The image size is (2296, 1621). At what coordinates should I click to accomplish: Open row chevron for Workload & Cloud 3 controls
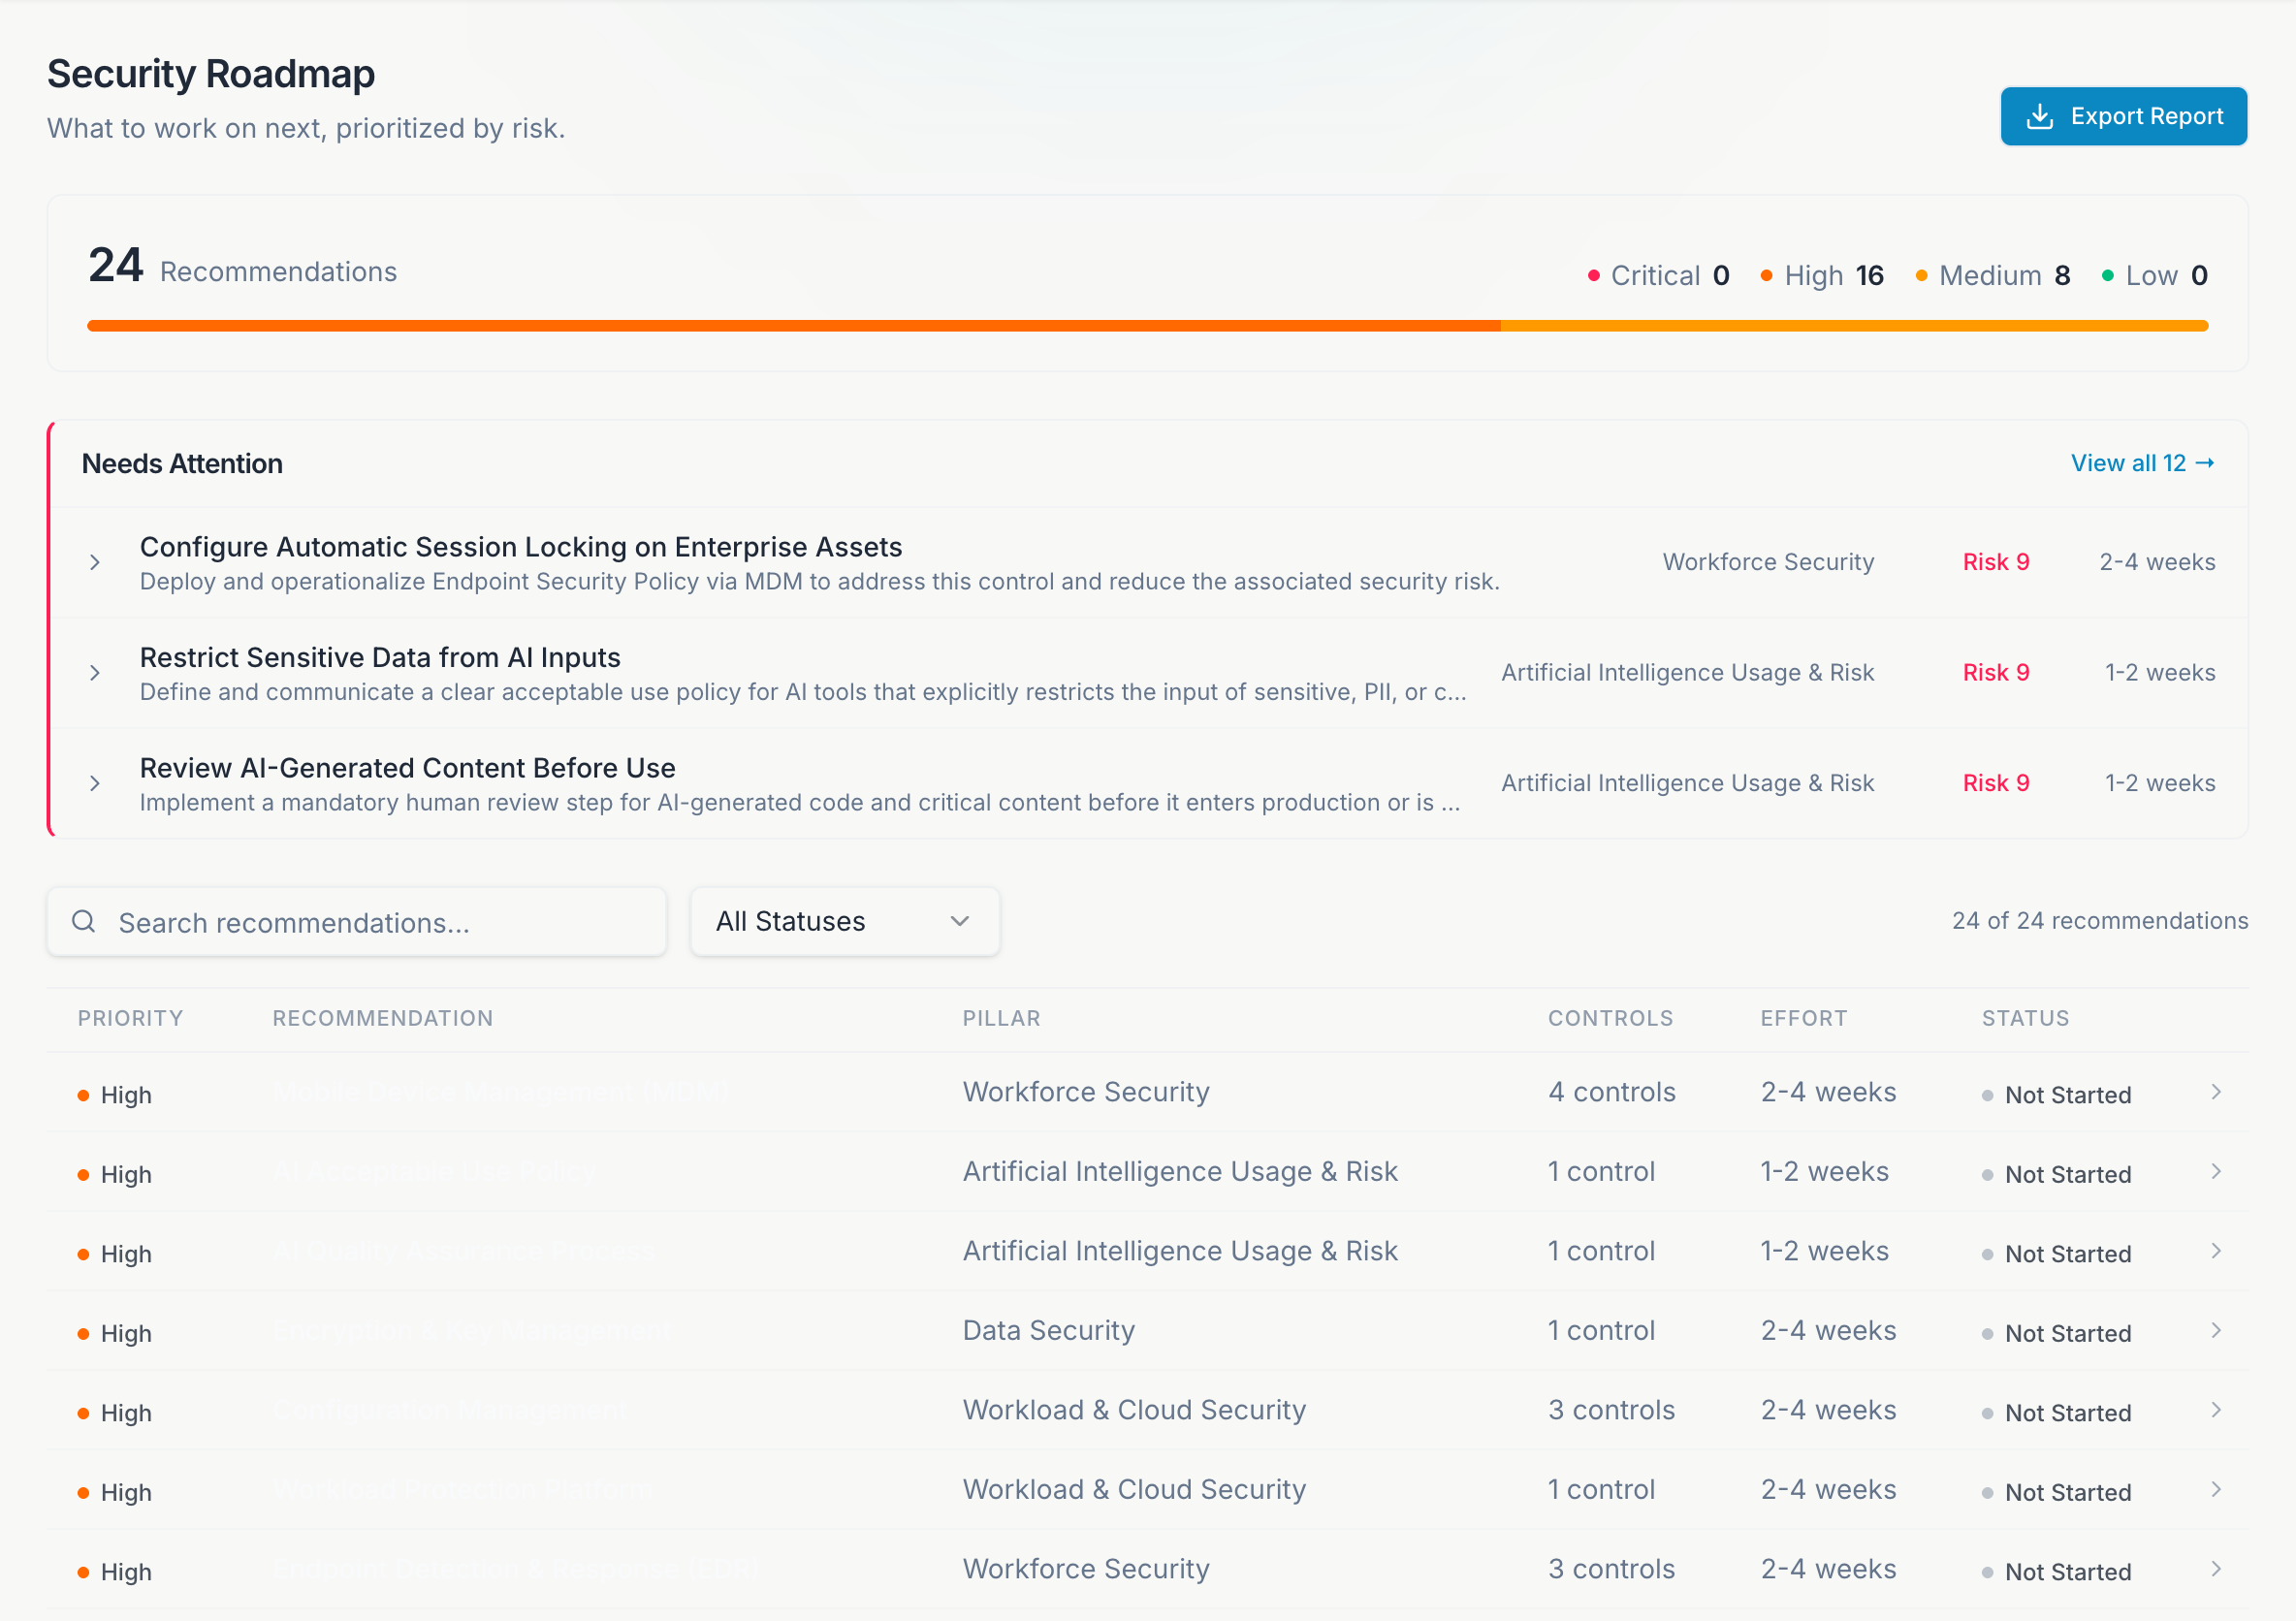[x=2216, y=1410]
